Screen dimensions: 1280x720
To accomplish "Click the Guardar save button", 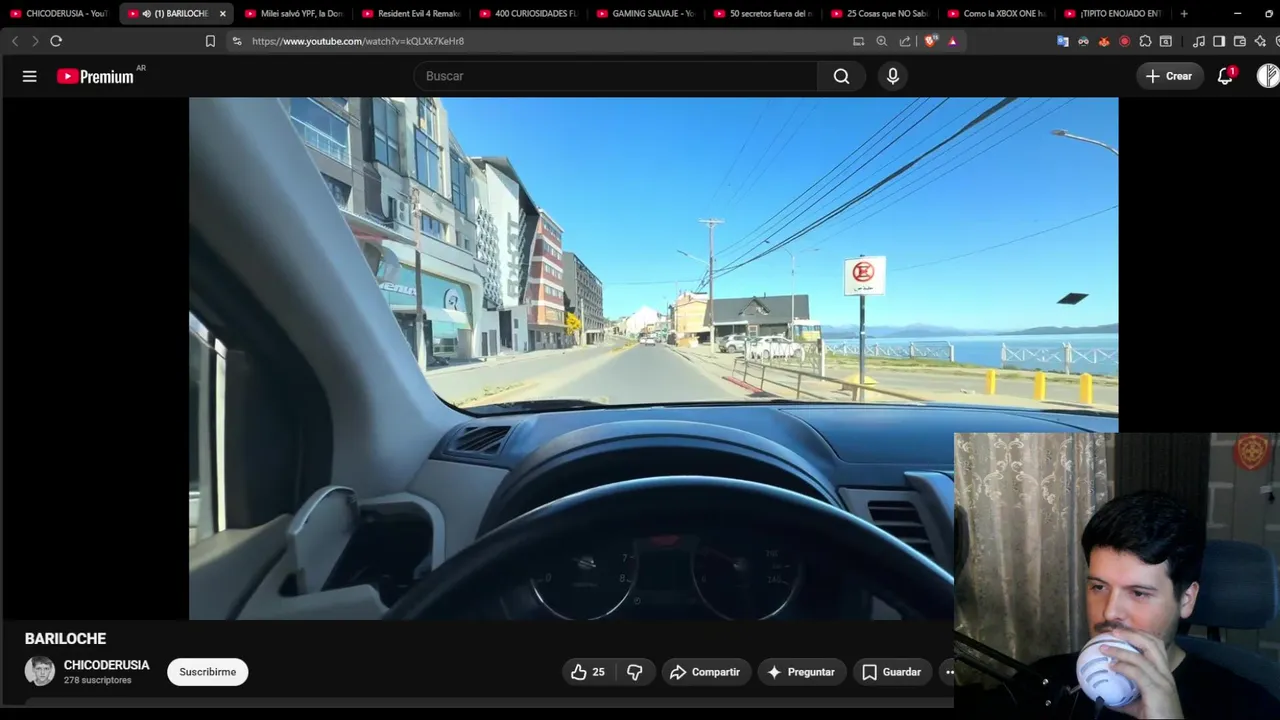I will tap(891, 672).
